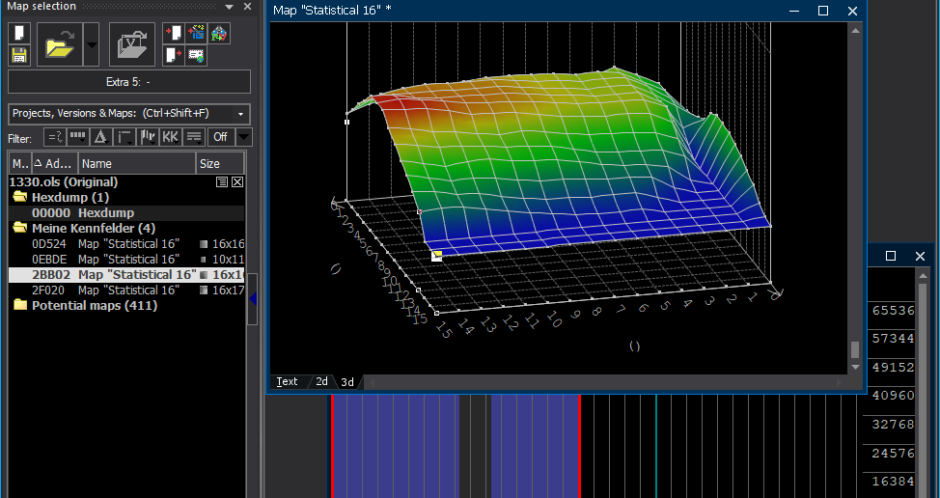Open Projects, Versions & Maps dropdown
This screenshot has height=498, width=940.
pos(129,114)
